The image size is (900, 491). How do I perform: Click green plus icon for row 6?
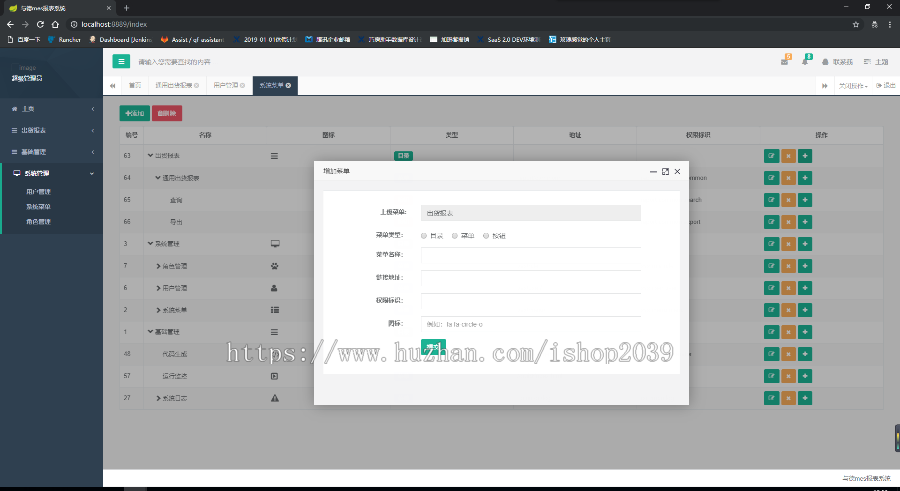click(x=805, y=288)
